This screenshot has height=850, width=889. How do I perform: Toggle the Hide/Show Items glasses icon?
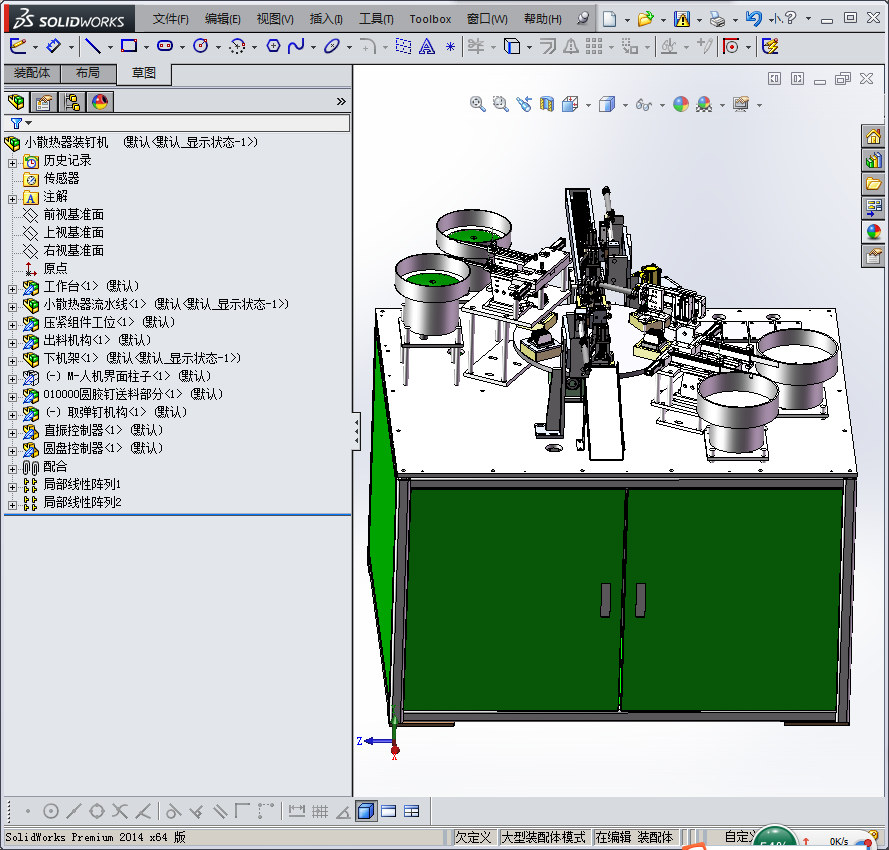[645, 104]
